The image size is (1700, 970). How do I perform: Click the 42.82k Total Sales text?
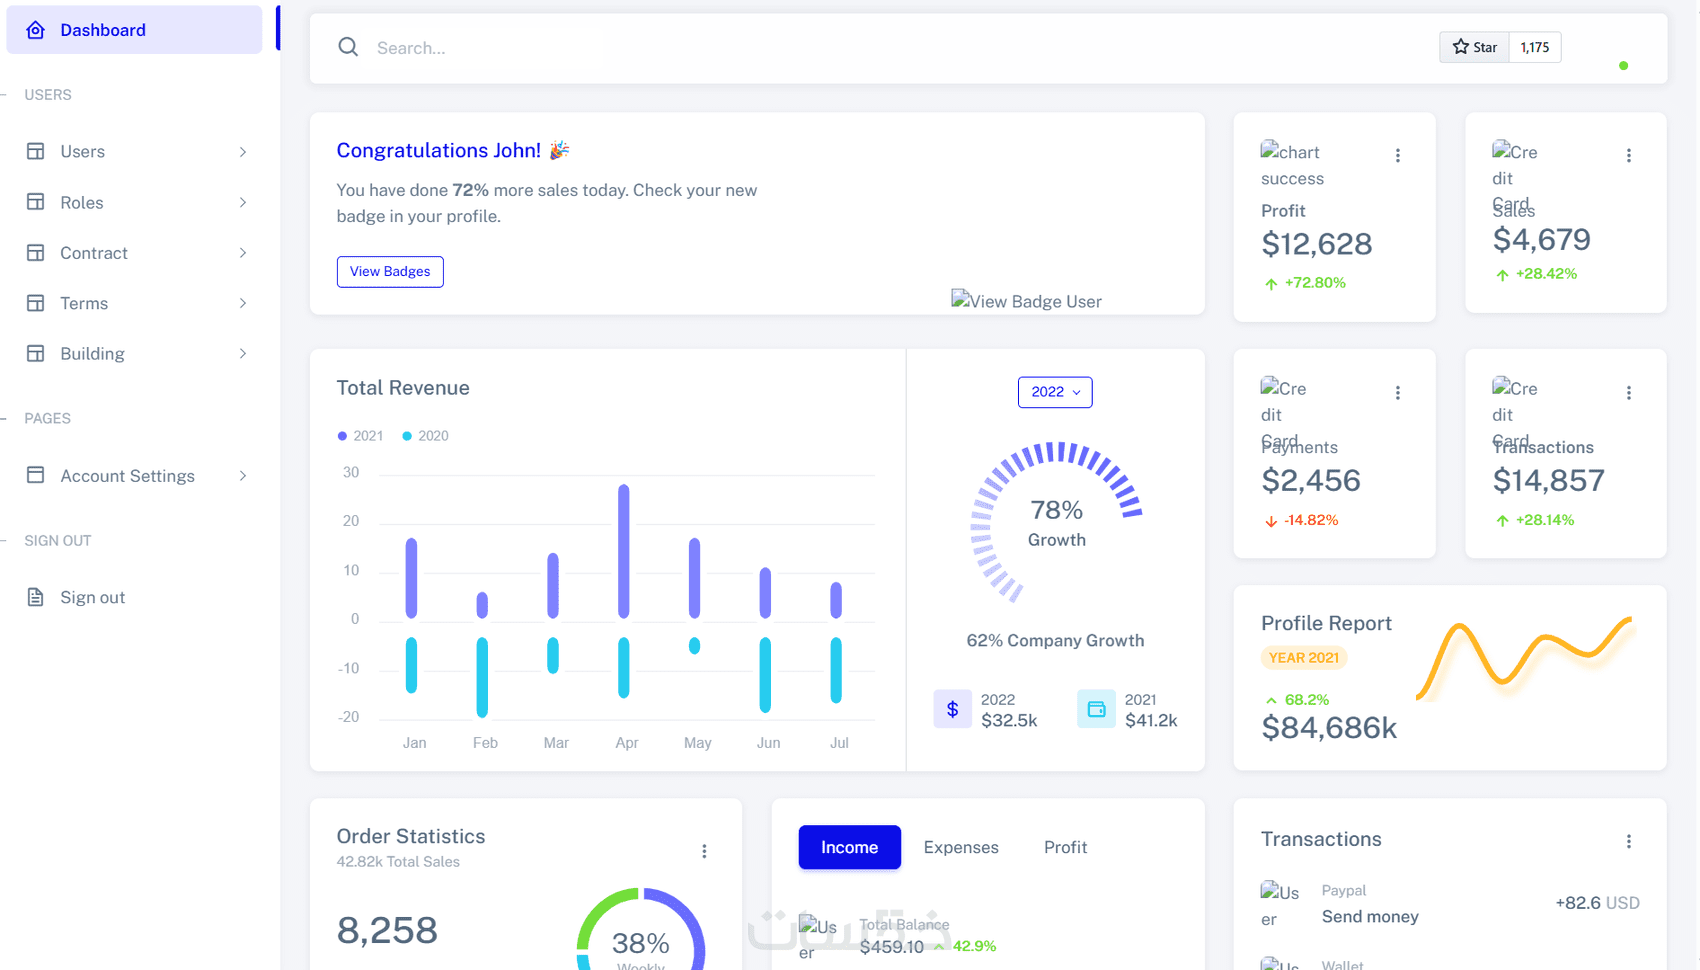(398, 862)
